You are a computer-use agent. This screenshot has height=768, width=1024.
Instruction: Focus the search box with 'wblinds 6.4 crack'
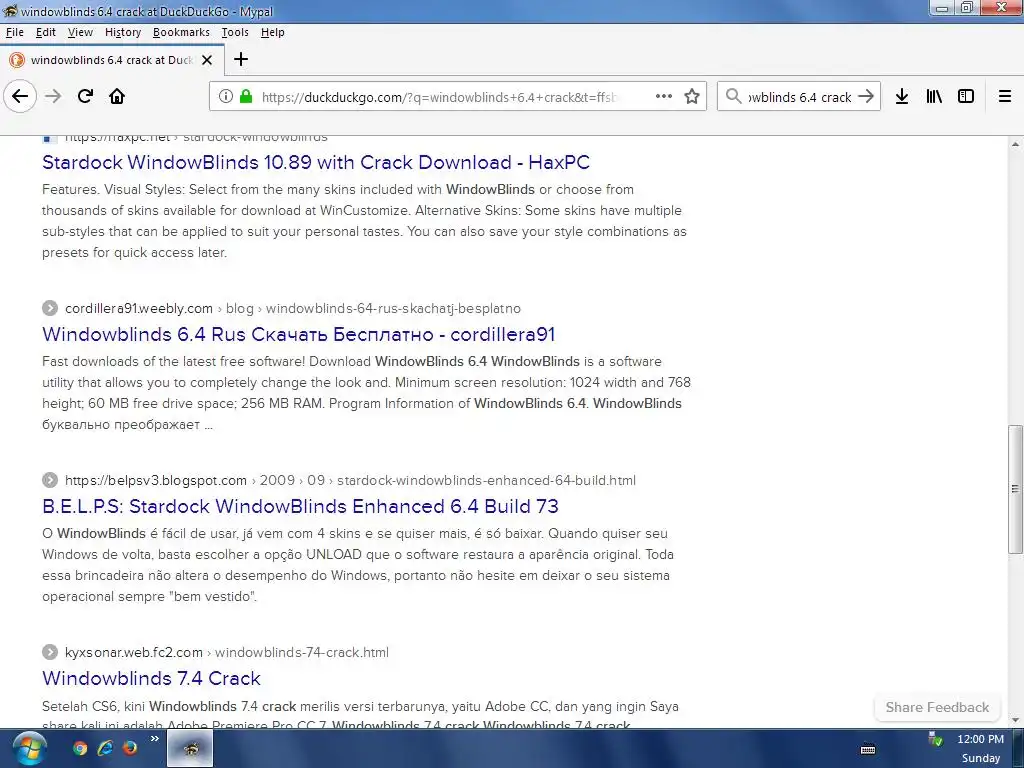pyautogui.click(x=799, y=97)
